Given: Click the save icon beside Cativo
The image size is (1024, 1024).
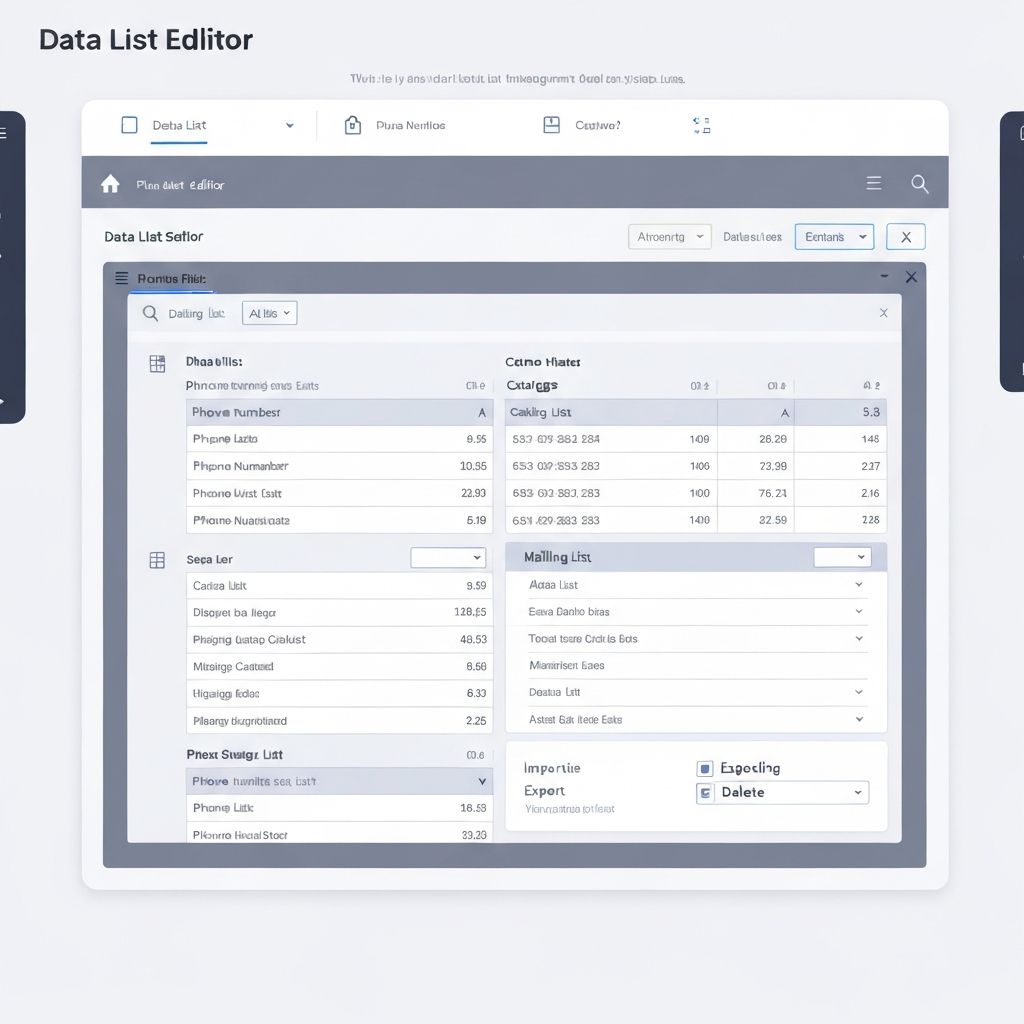Looking at the screenshot, I should [x=551, y=124].
